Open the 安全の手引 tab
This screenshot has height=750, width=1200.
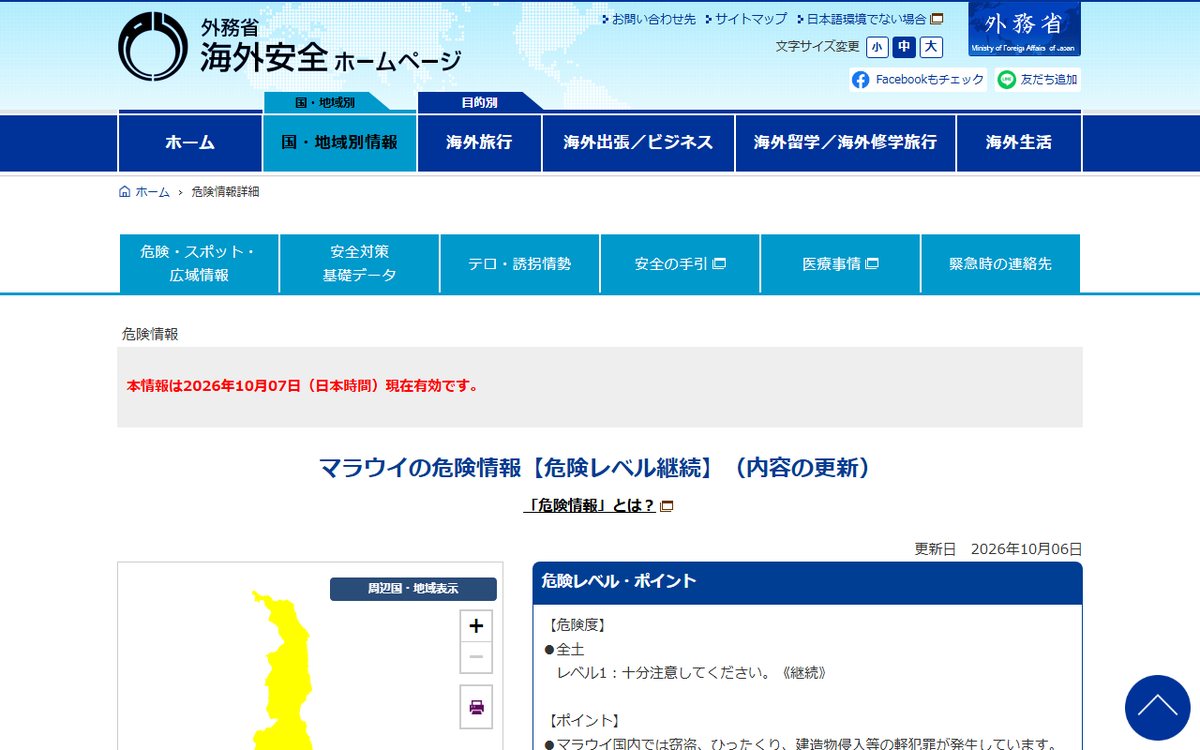pos(680,264)
